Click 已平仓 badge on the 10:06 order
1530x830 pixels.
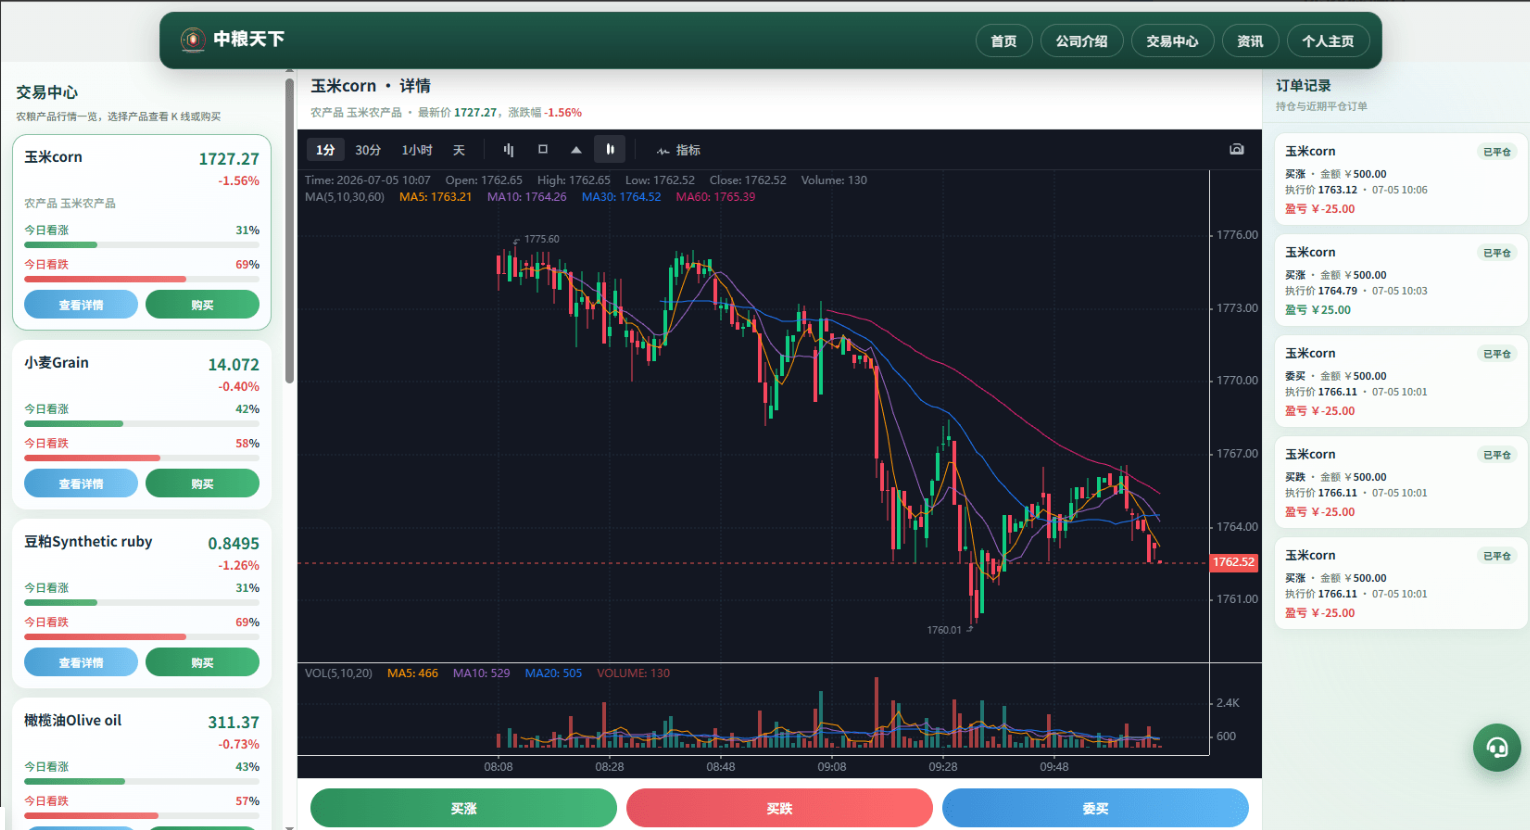click(x=1497, y=152)
